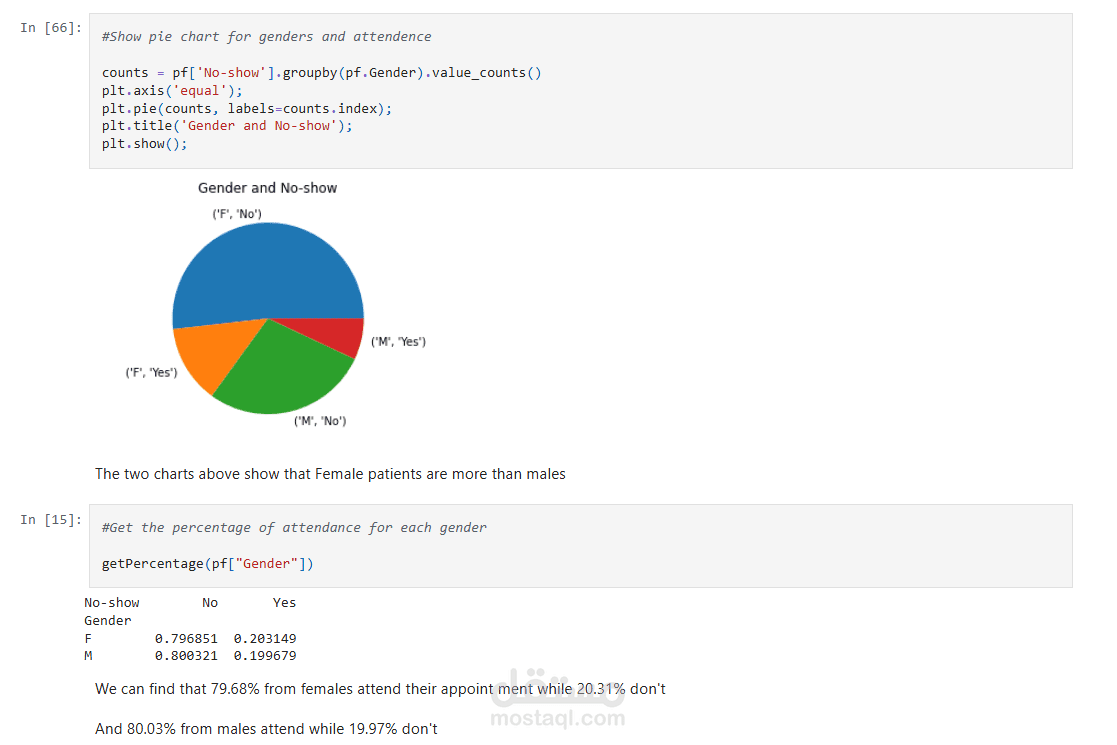
Task: Click the 'Yes' column header in output
Action: click(x=284, y=603)
